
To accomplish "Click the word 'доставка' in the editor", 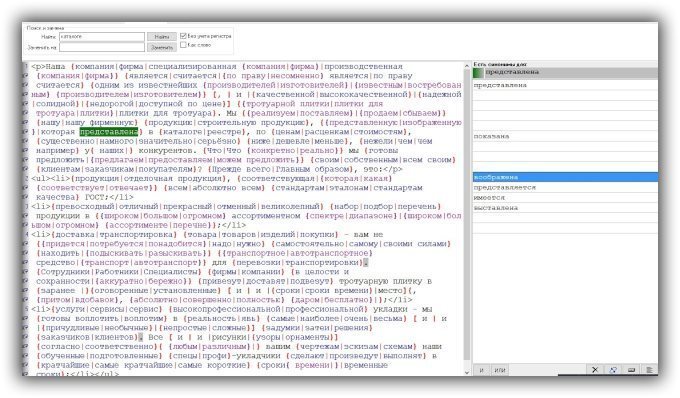I will [x=75, y=235].
